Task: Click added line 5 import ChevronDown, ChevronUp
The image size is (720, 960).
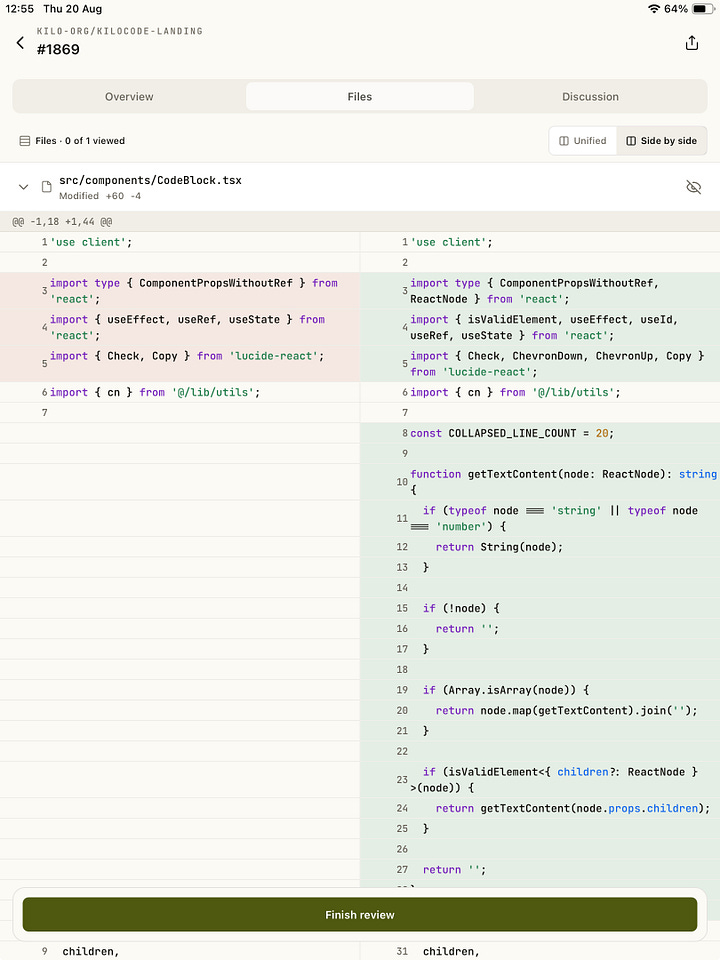Action: pyautogui.click(x=540, y=364)
